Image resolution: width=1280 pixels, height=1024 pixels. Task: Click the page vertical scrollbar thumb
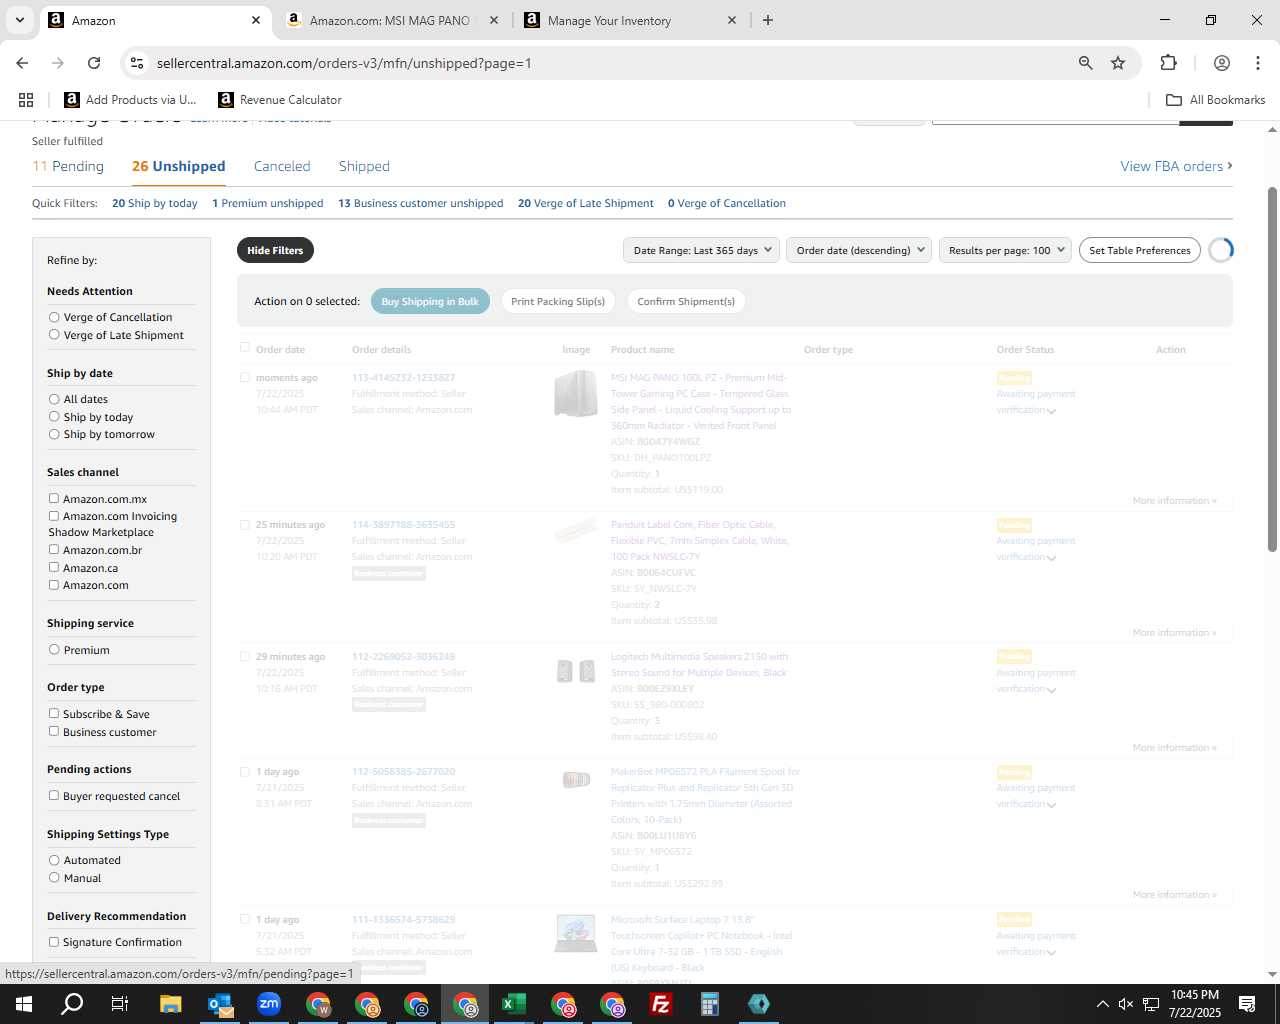coord(1272,368)
